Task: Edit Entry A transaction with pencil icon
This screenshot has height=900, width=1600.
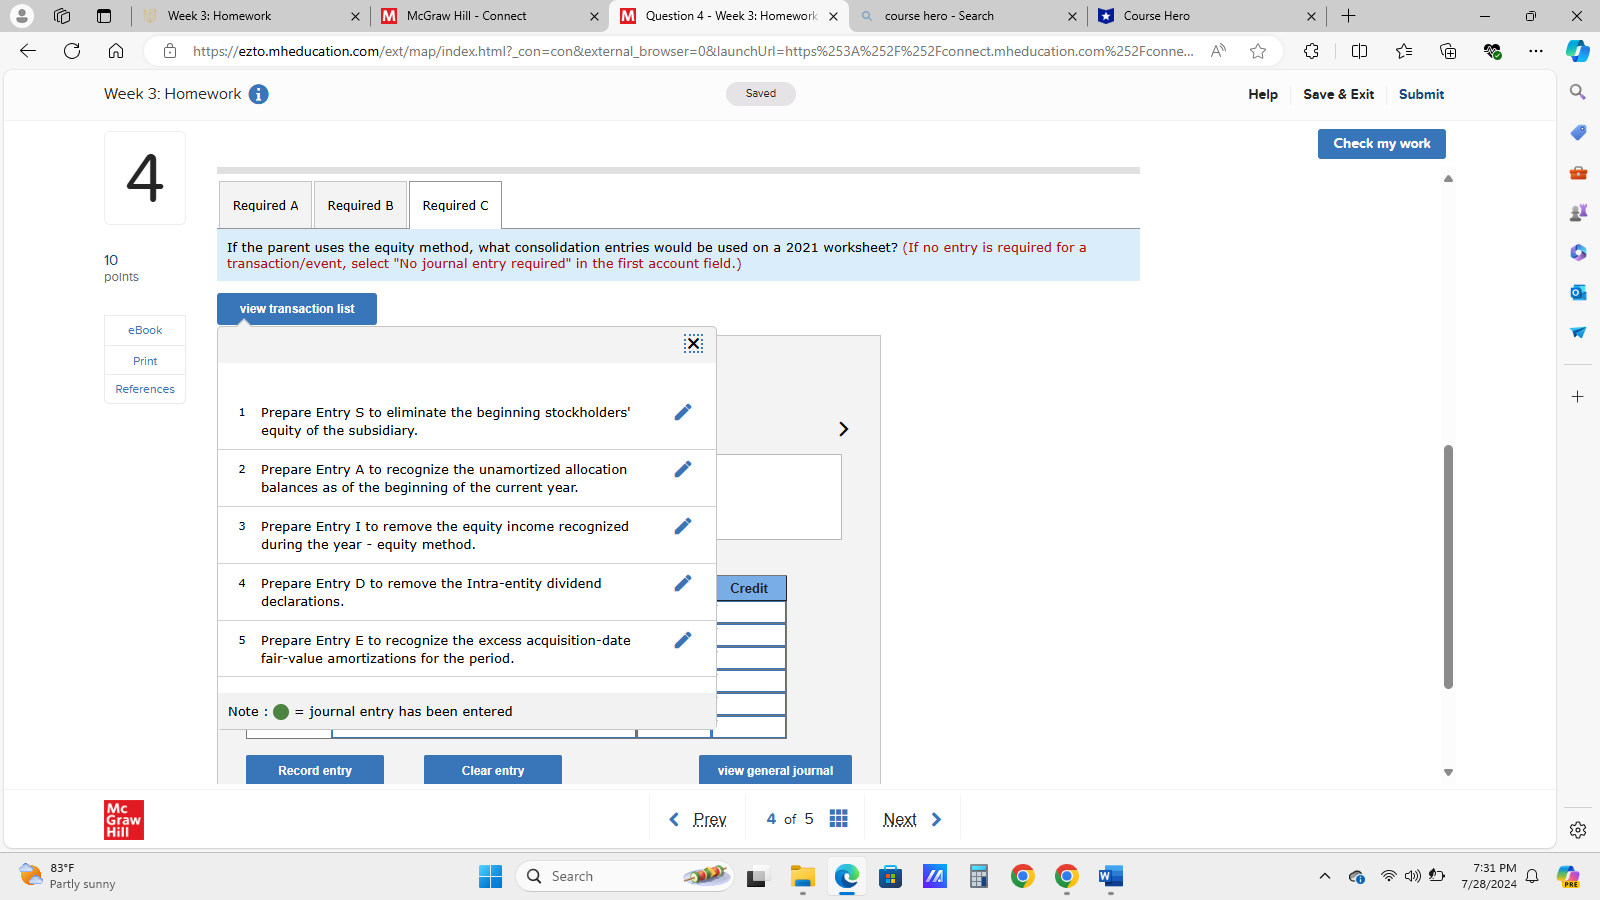Action: click(x=683, y=469)
